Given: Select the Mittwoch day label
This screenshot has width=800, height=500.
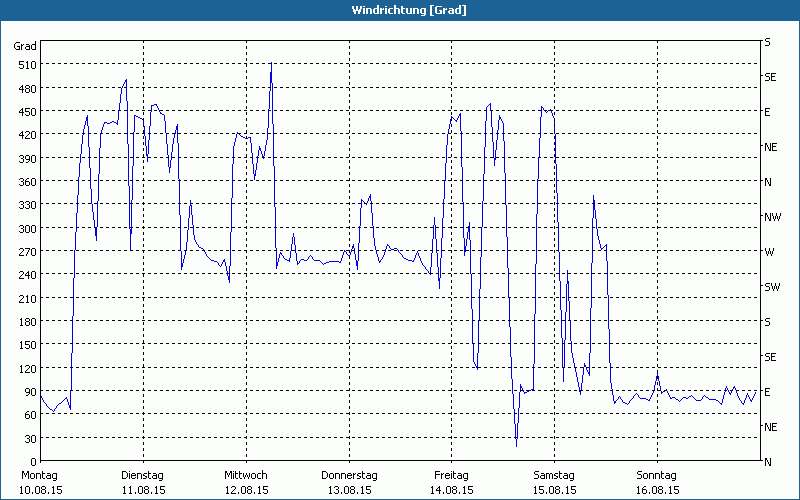Looking at the screenshot, I should click(246, 475).
